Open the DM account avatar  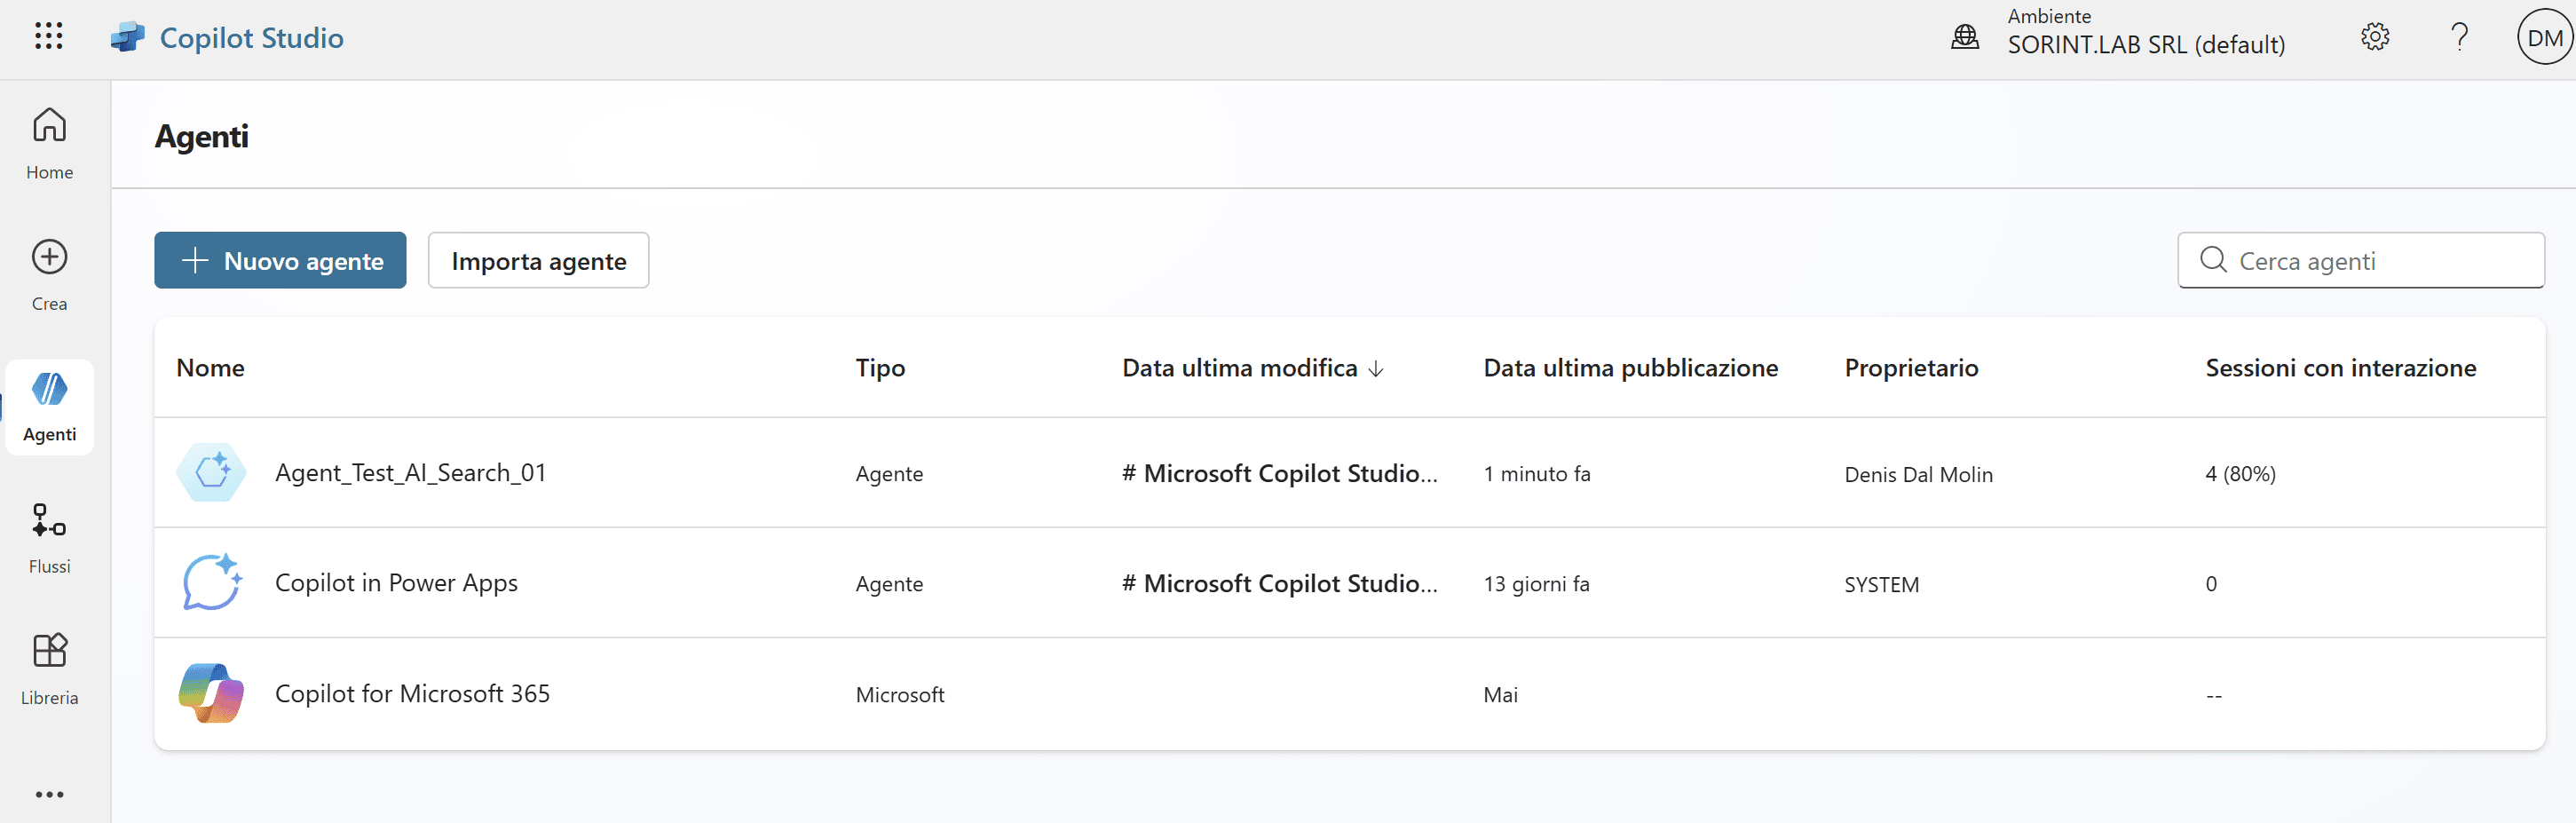click(2544, 38)
